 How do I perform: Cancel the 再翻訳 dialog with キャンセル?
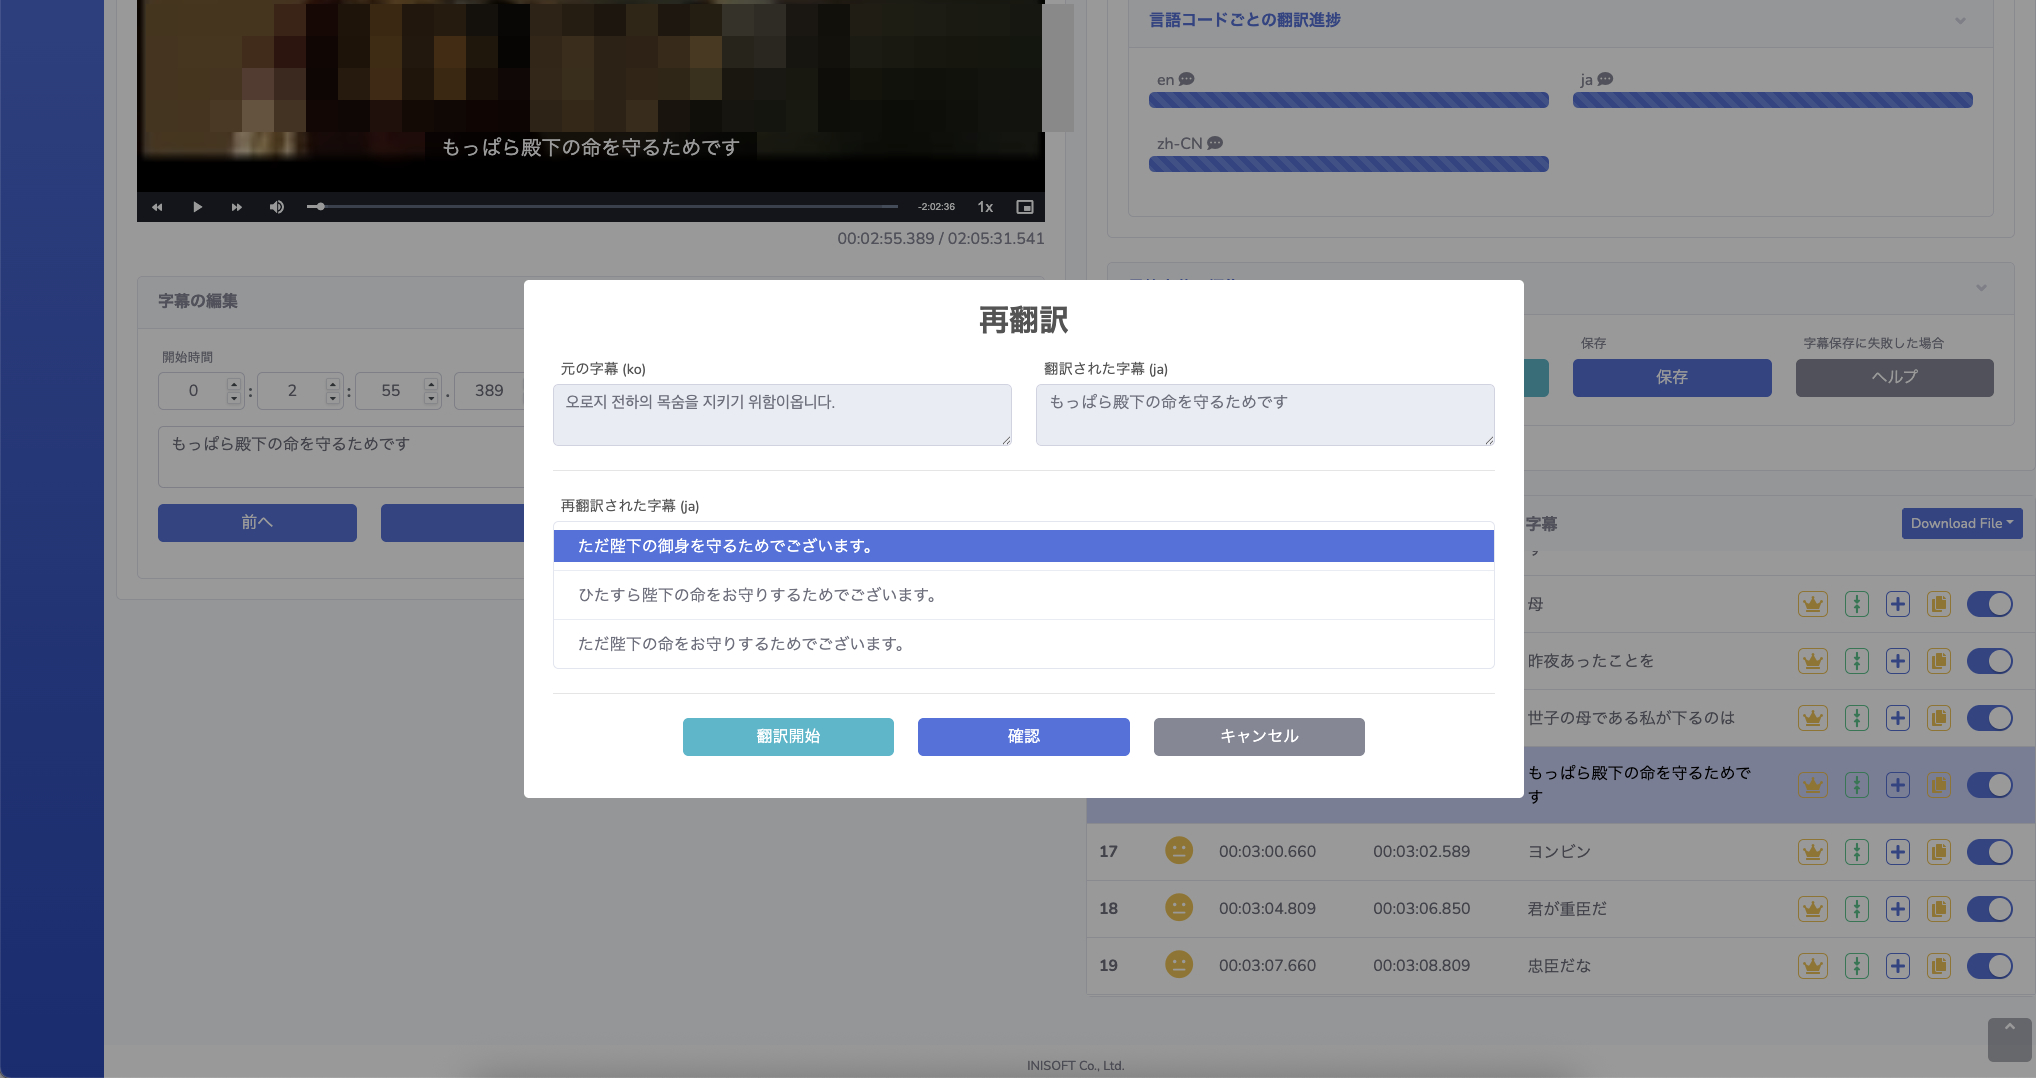click(x=1258, y=736)
